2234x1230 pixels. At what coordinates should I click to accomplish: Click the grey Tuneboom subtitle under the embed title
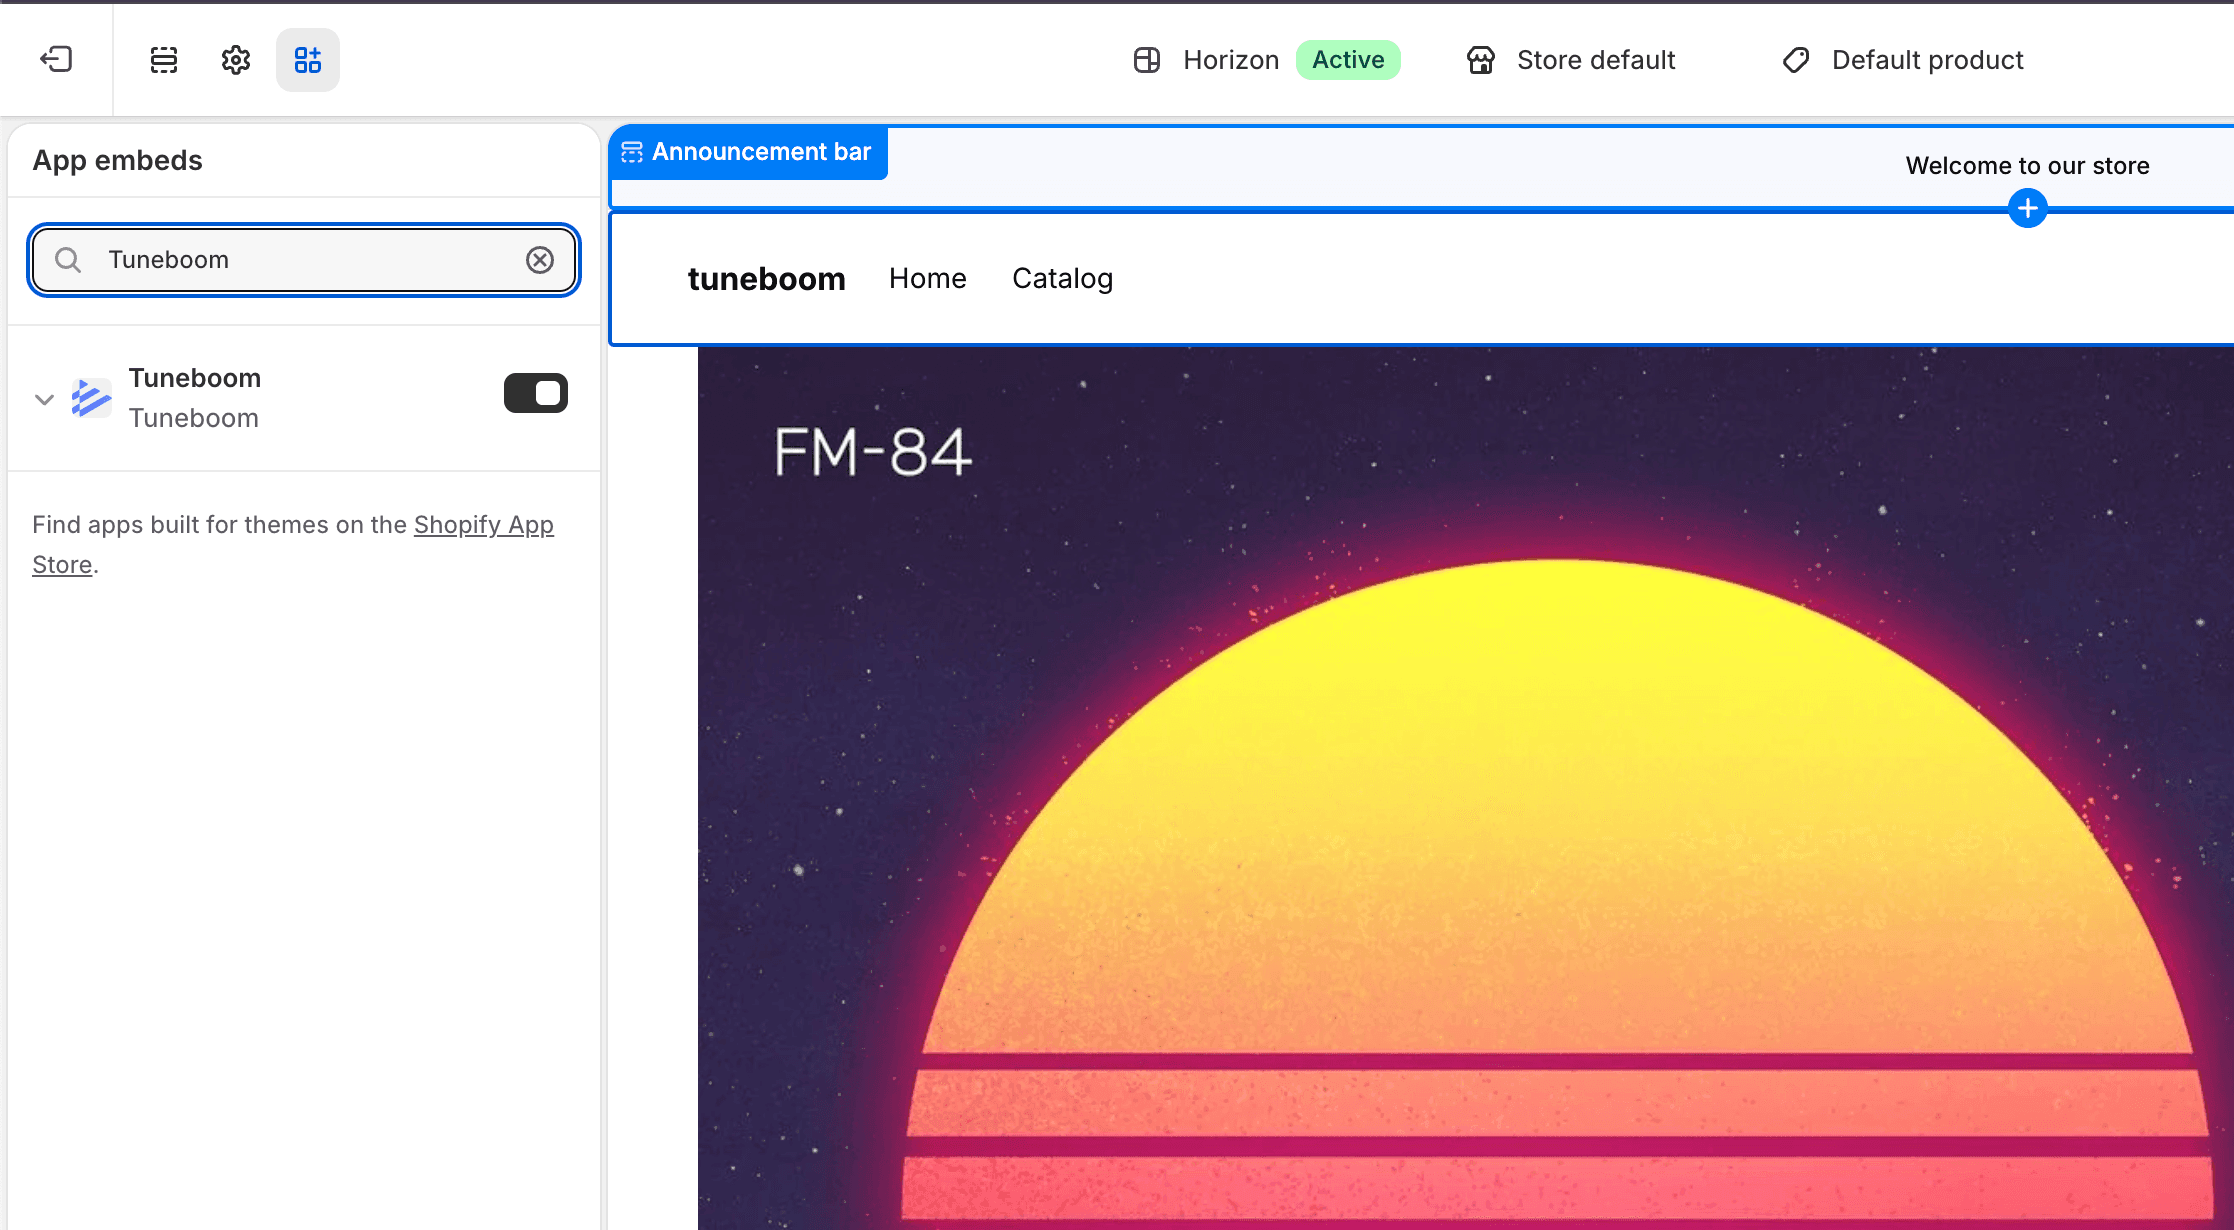point(193,418)
